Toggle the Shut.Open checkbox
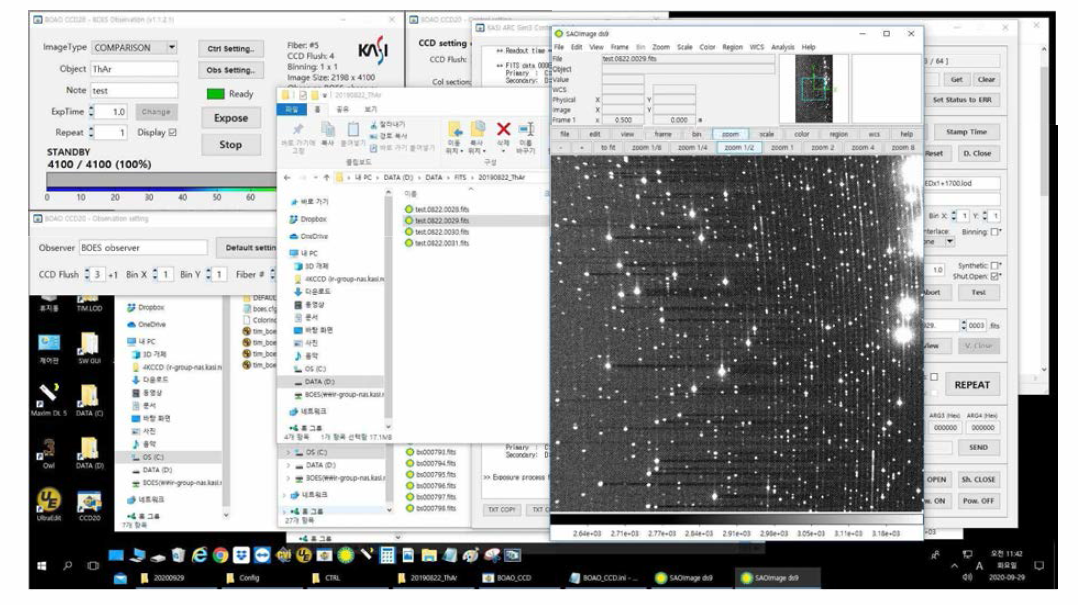 pyautogui.click(x=994, y=276)
